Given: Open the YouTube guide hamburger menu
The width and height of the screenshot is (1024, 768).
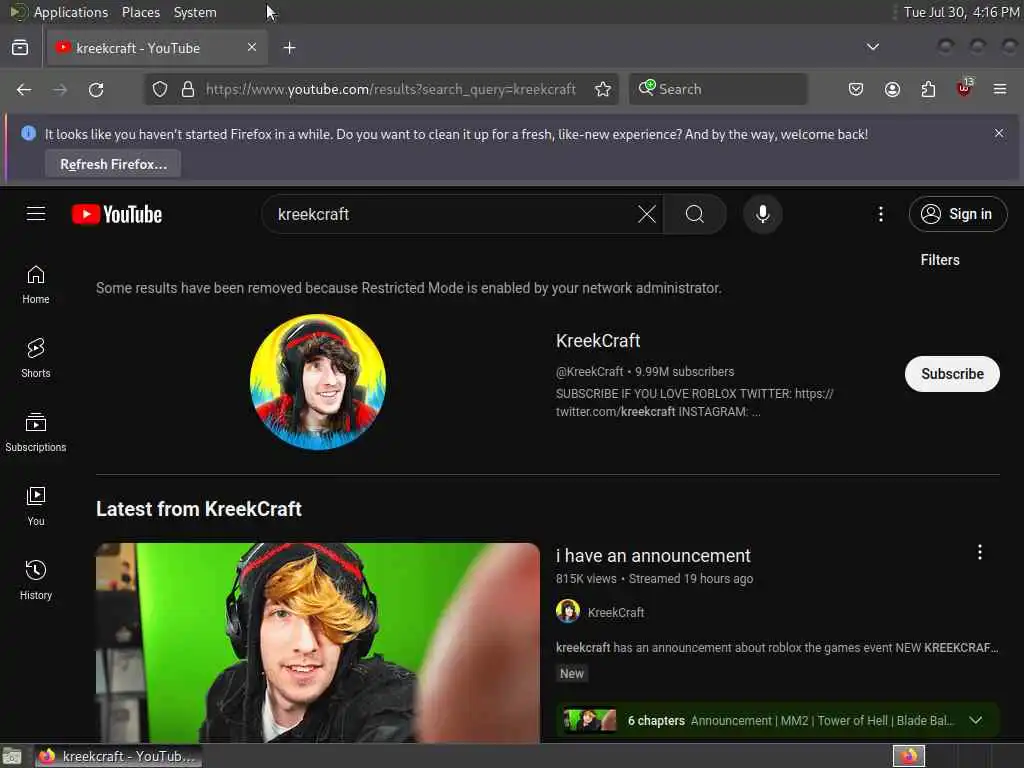Looking at the screenshot, I should tap(36, 214).
